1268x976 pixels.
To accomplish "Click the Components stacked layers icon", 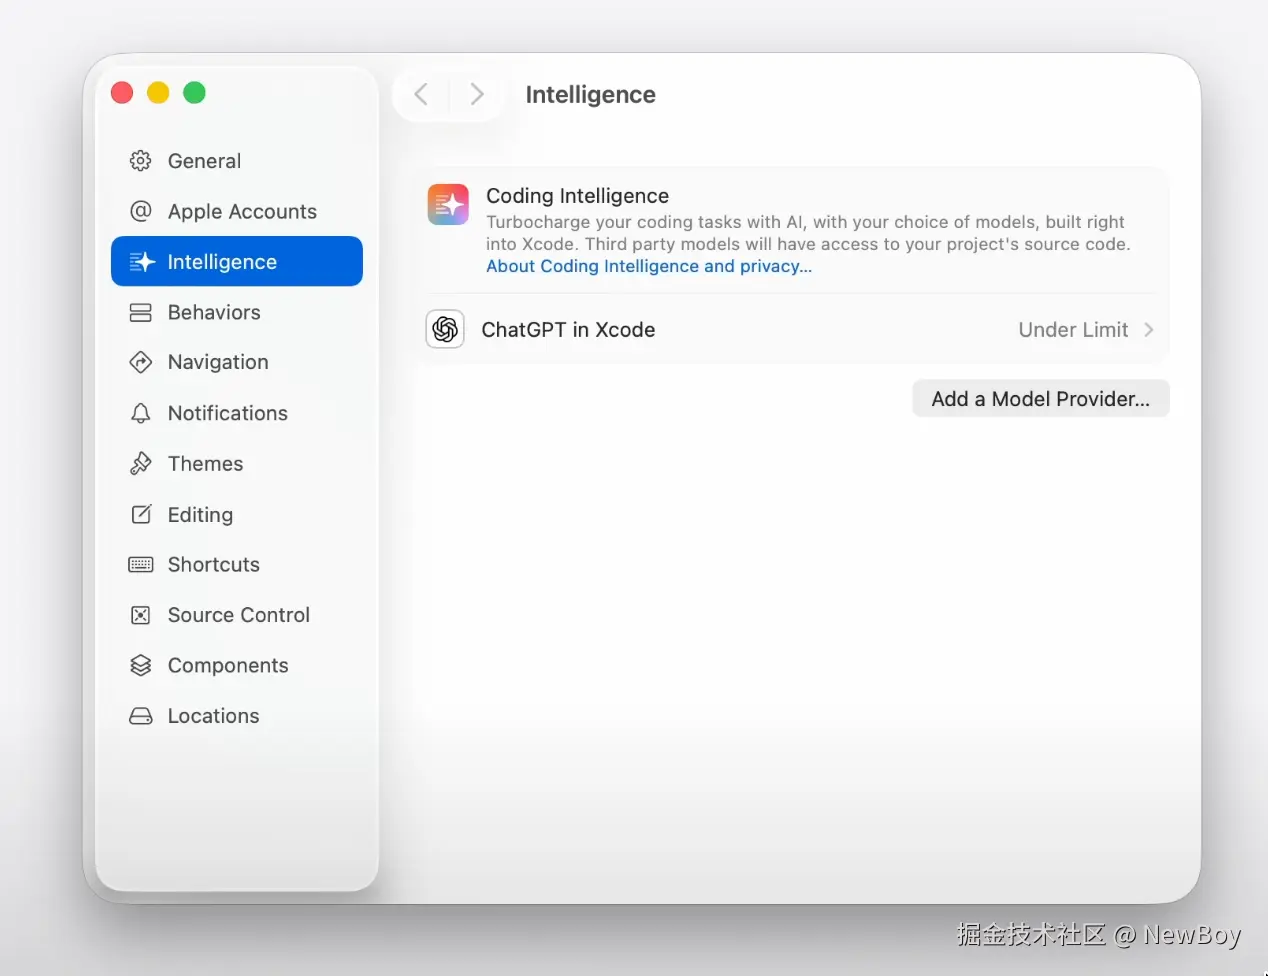I will point(141,666).
